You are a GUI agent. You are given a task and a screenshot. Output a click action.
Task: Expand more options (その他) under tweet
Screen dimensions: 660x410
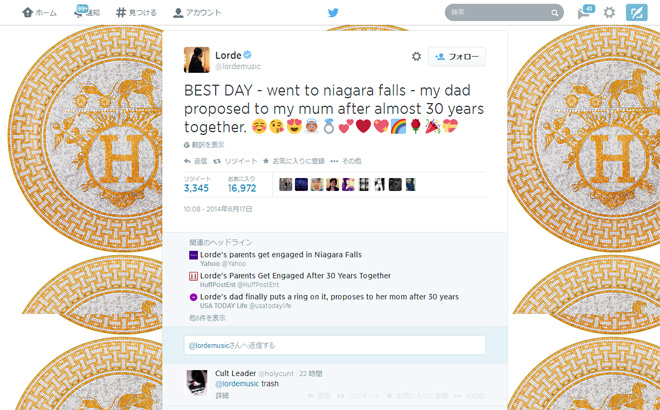346,161
